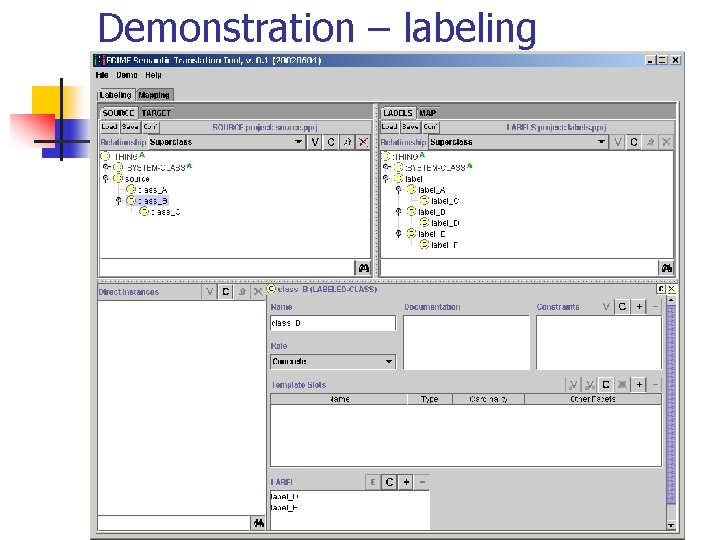The width and height of the screenshot is (720, 540).
Task: Click the Documentation text area
Action: (x=467, y=342)
